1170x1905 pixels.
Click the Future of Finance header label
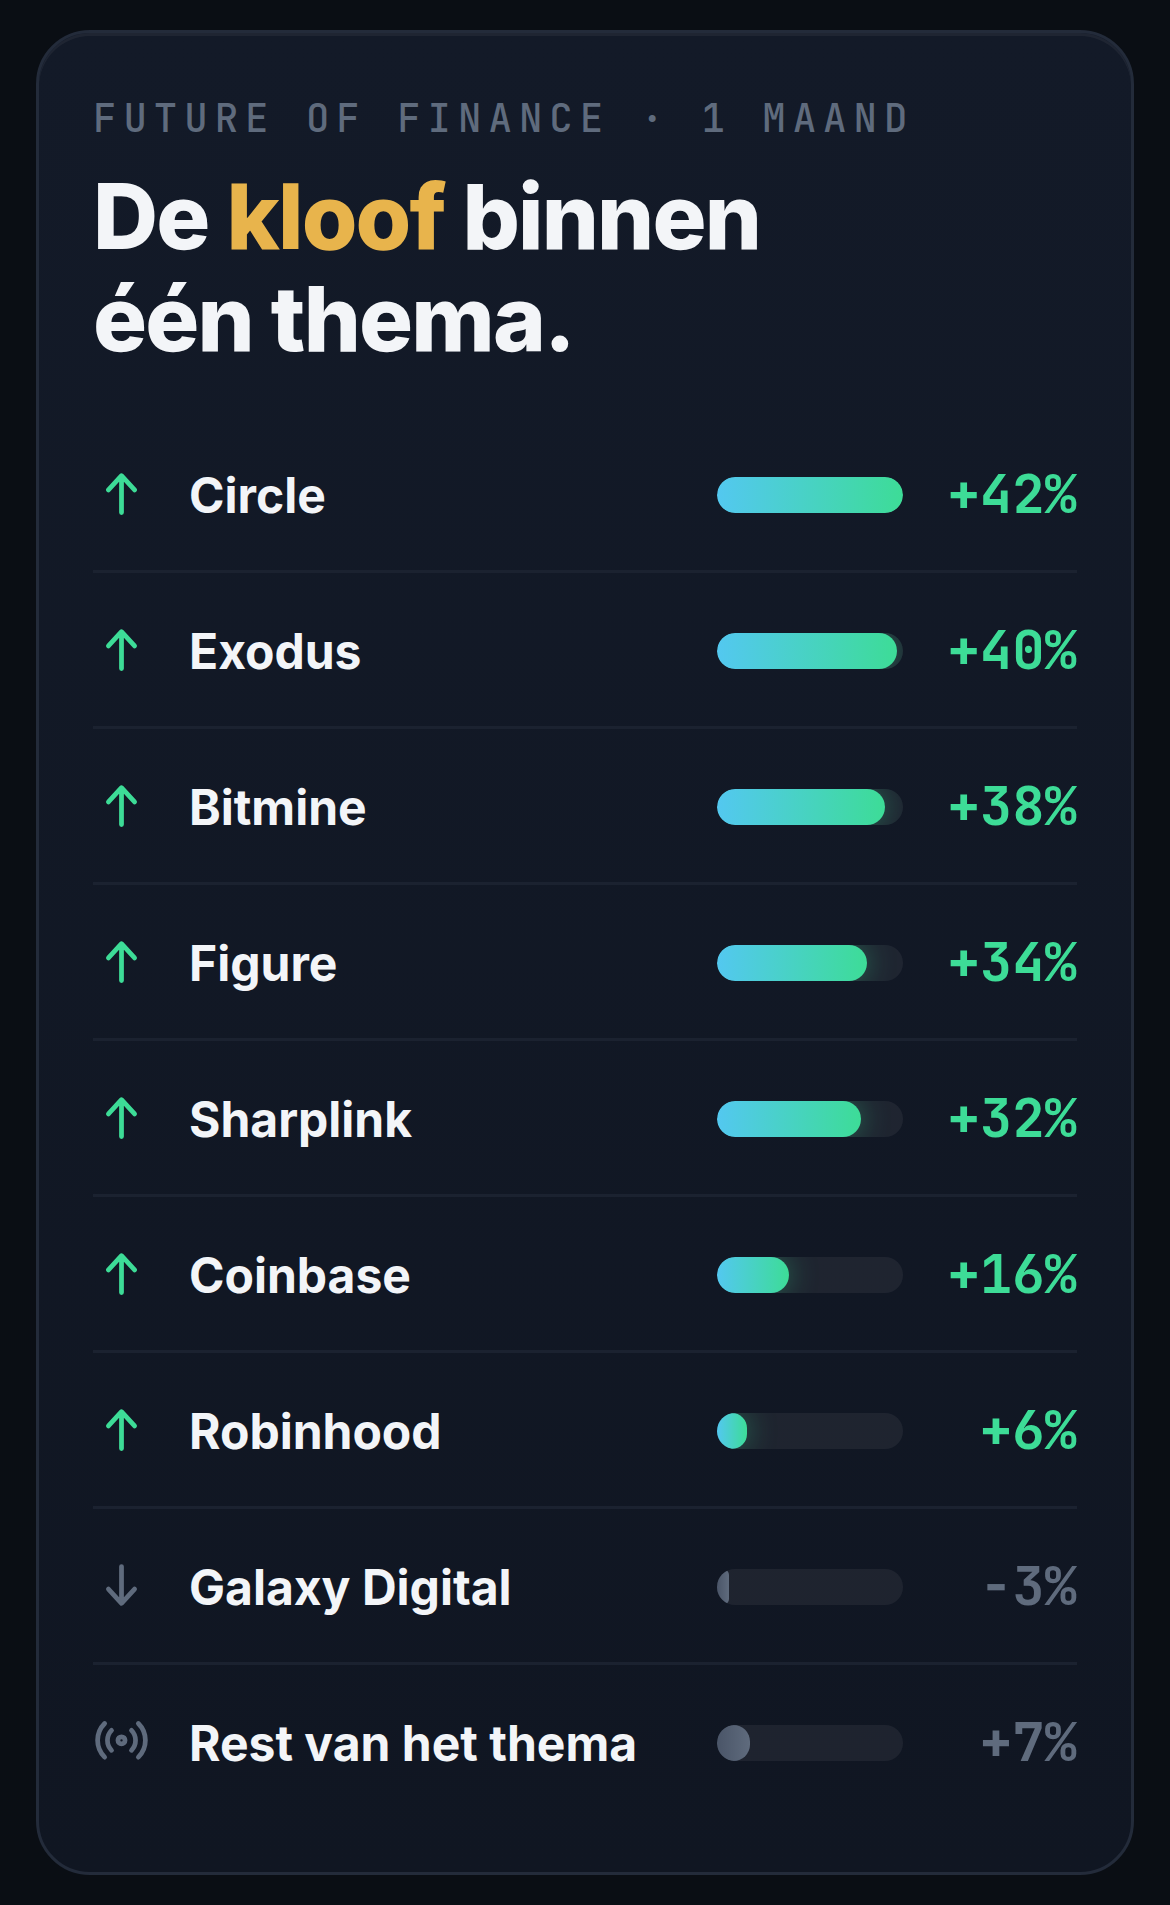[350, 118]
